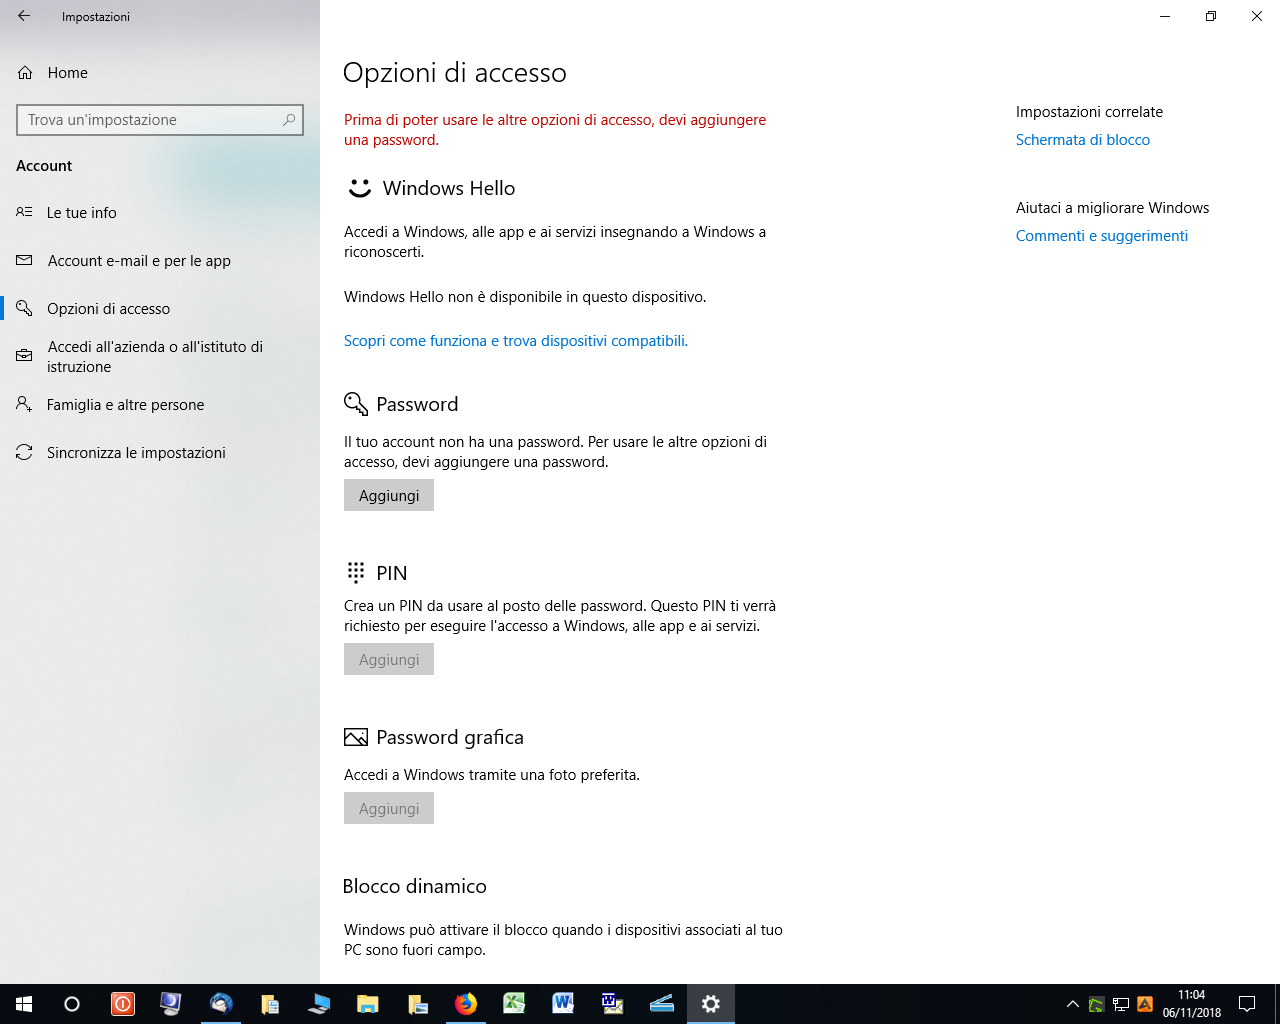Click 'Windows Hello non è disponibile' text
Image resolution: width=1280 pixels, height=1024 pixels.
(x=525, y=297)
